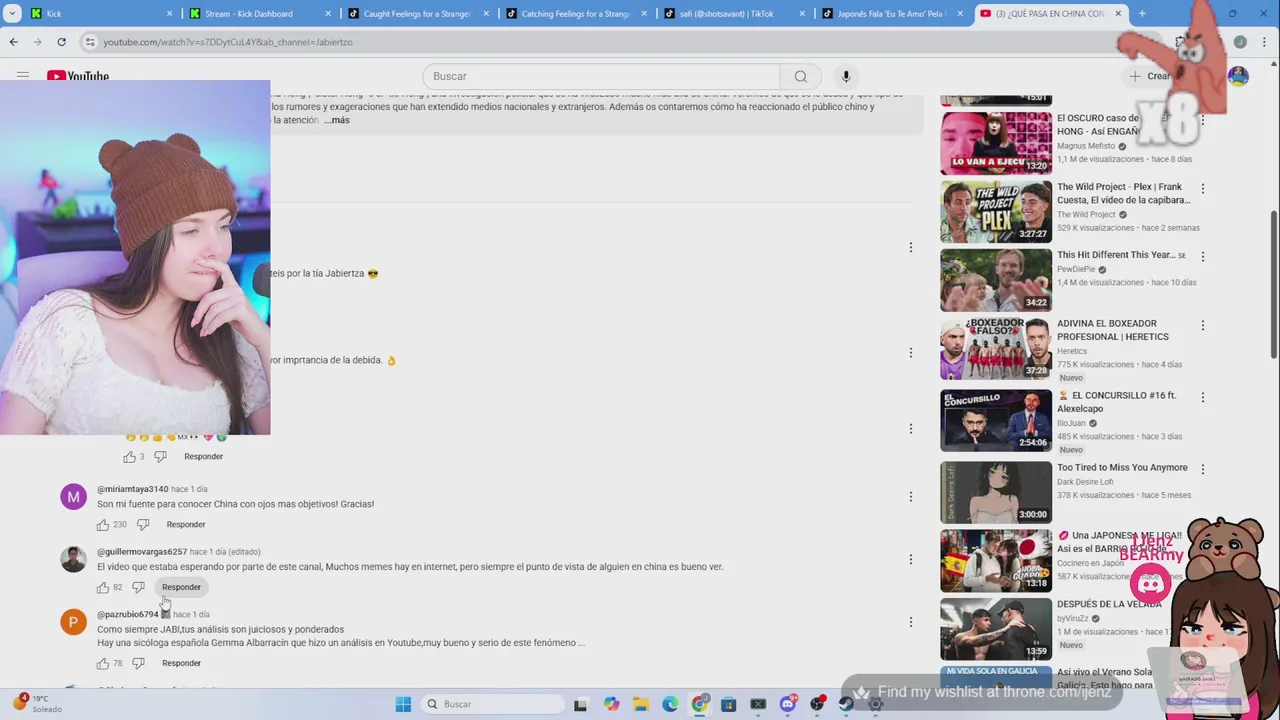Close the '¿QUÉ PASA EN CHINA' tab
The width and height of the screenshot is (1280, 720).
[1118, 14]
